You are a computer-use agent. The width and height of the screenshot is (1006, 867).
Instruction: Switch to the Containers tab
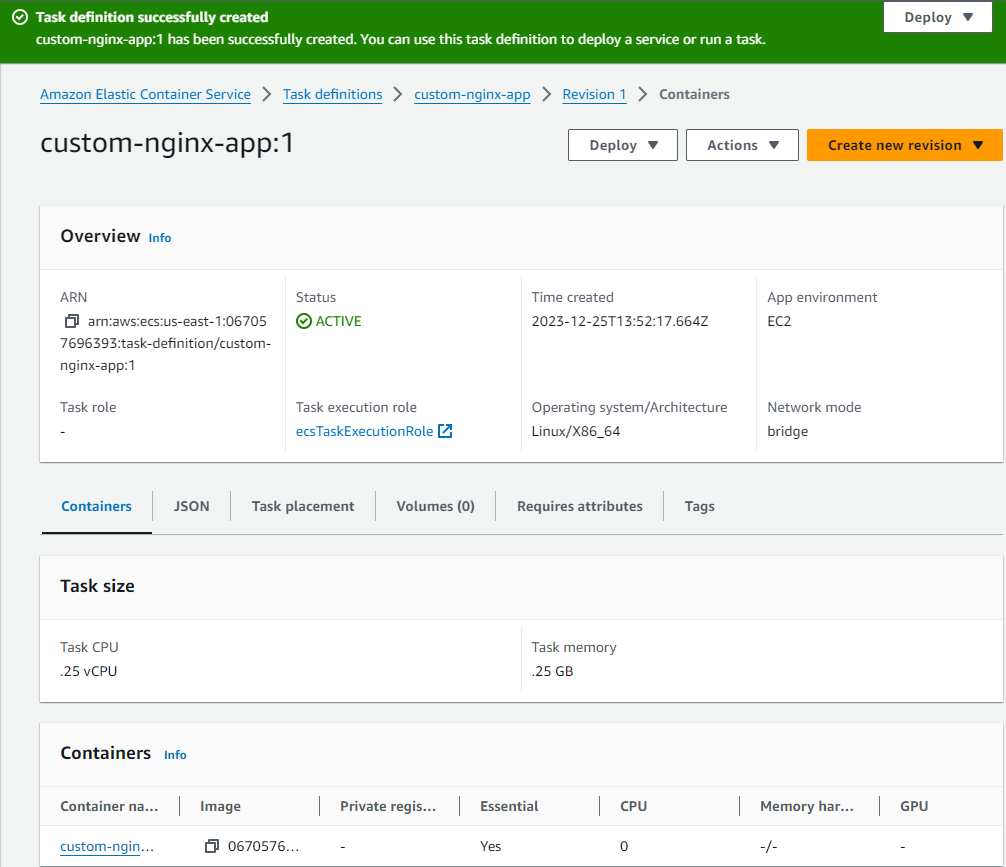96,506
